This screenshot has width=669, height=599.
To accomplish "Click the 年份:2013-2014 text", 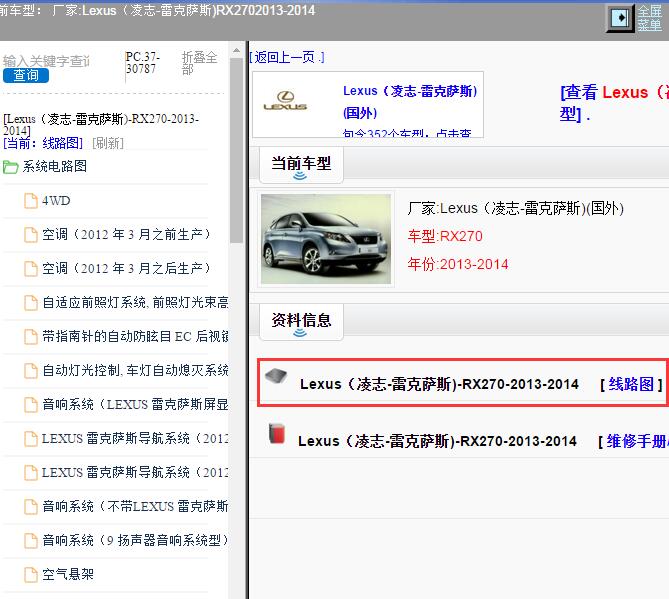I will 458,264.
